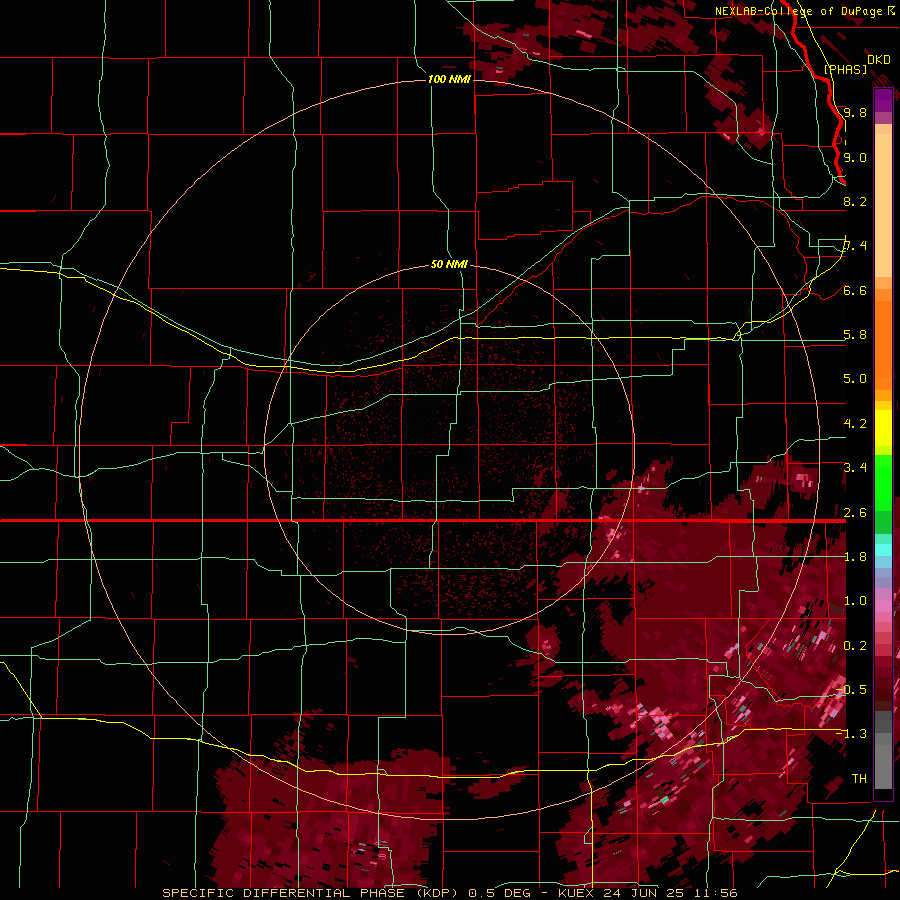Select the 4.2 value on the scale
900x900 pixels.
855,424
